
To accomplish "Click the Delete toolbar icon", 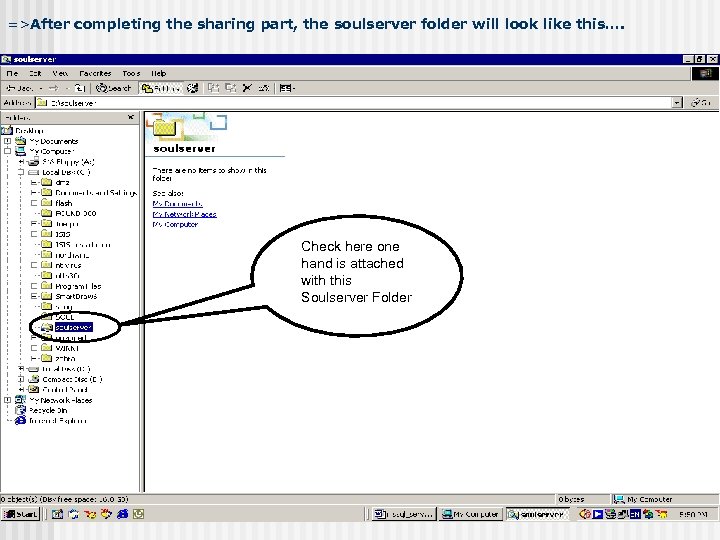I will (247, 88).
